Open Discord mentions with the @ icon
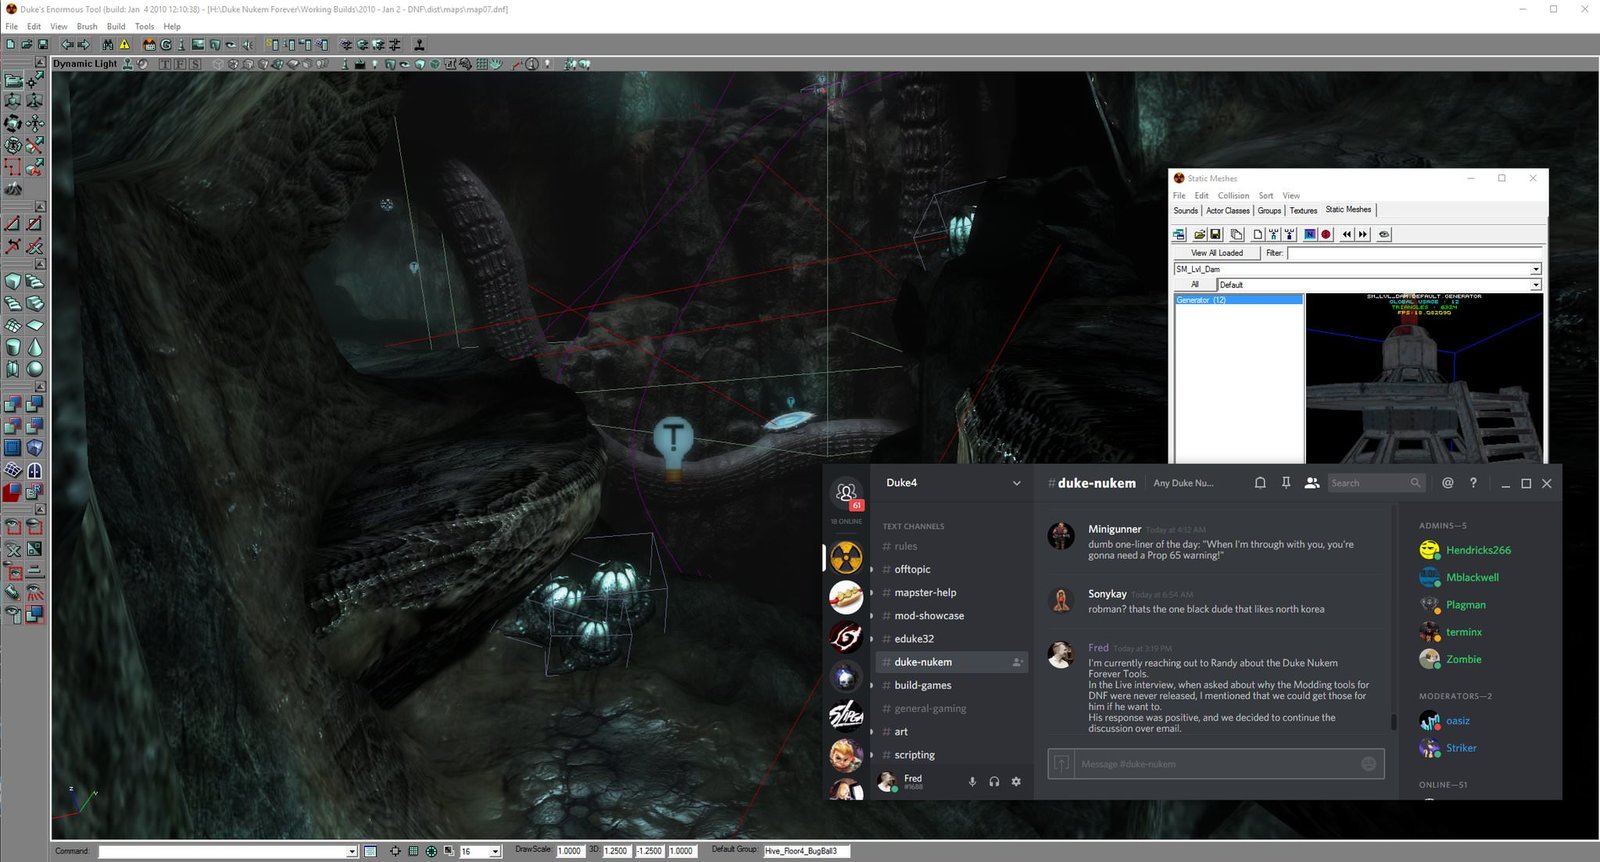1600x862 pixels. [1447, 483]
